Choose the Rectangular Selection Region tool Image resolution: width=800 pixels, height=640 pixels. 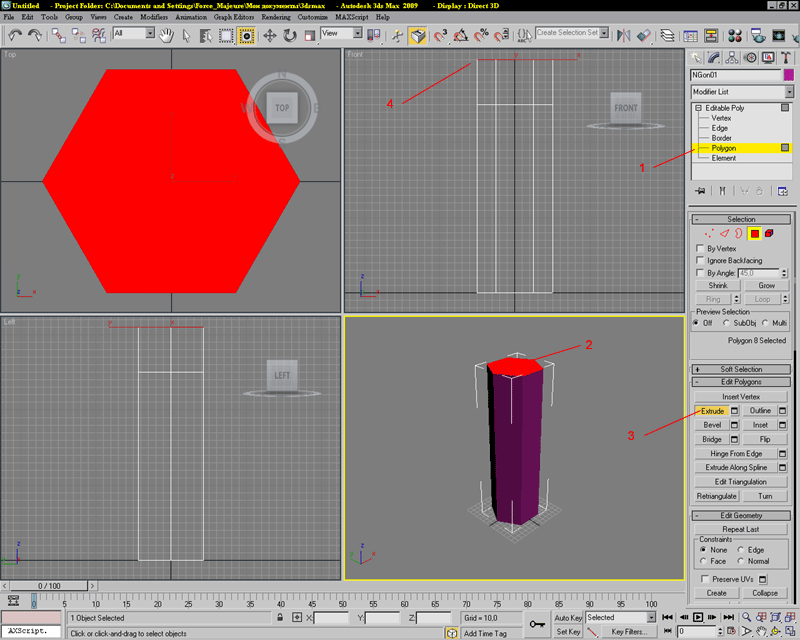pos(226,35)
